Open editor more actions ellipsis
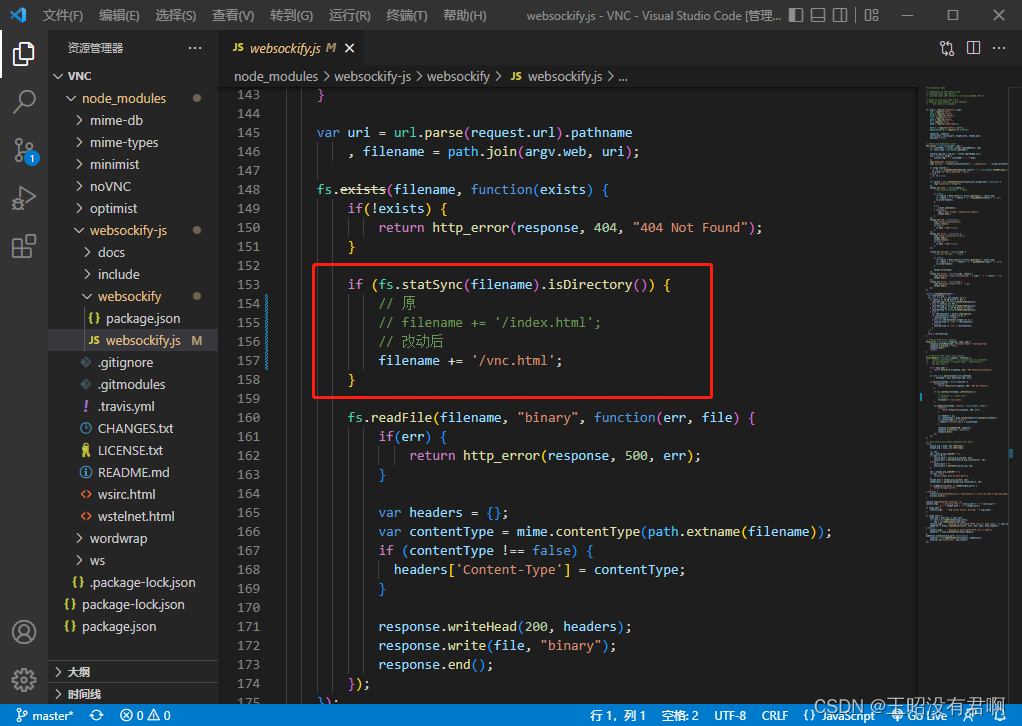Viewport: 1022px width, 726px height. pos(999,48)
